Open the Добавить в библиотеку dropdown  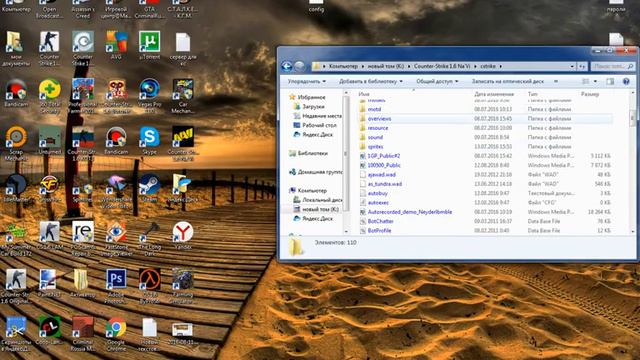tap(371, 82)
